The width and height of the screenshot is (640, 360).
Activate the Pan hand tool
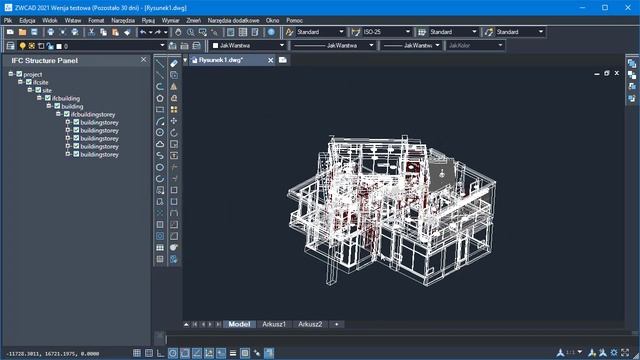tap(178, 32)
